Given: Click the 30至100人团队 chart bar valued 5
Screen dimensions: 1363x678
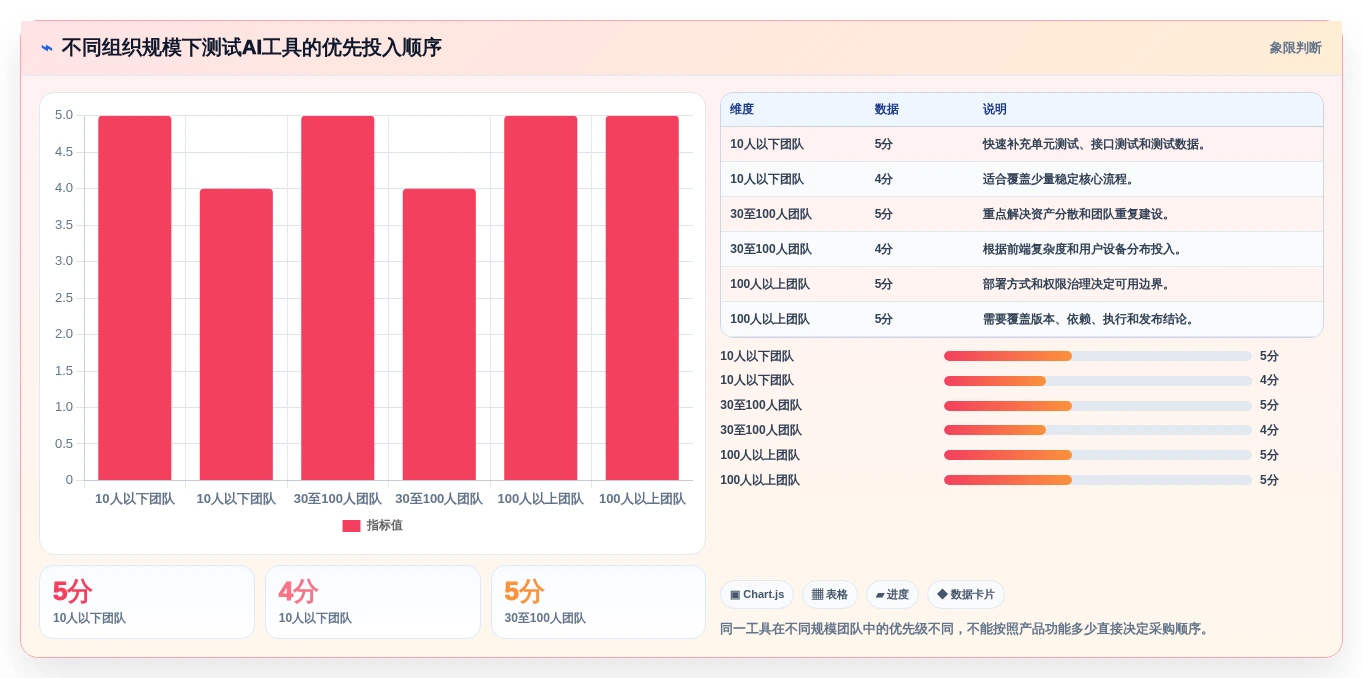Looking at the screenshot, I should 338,298.
